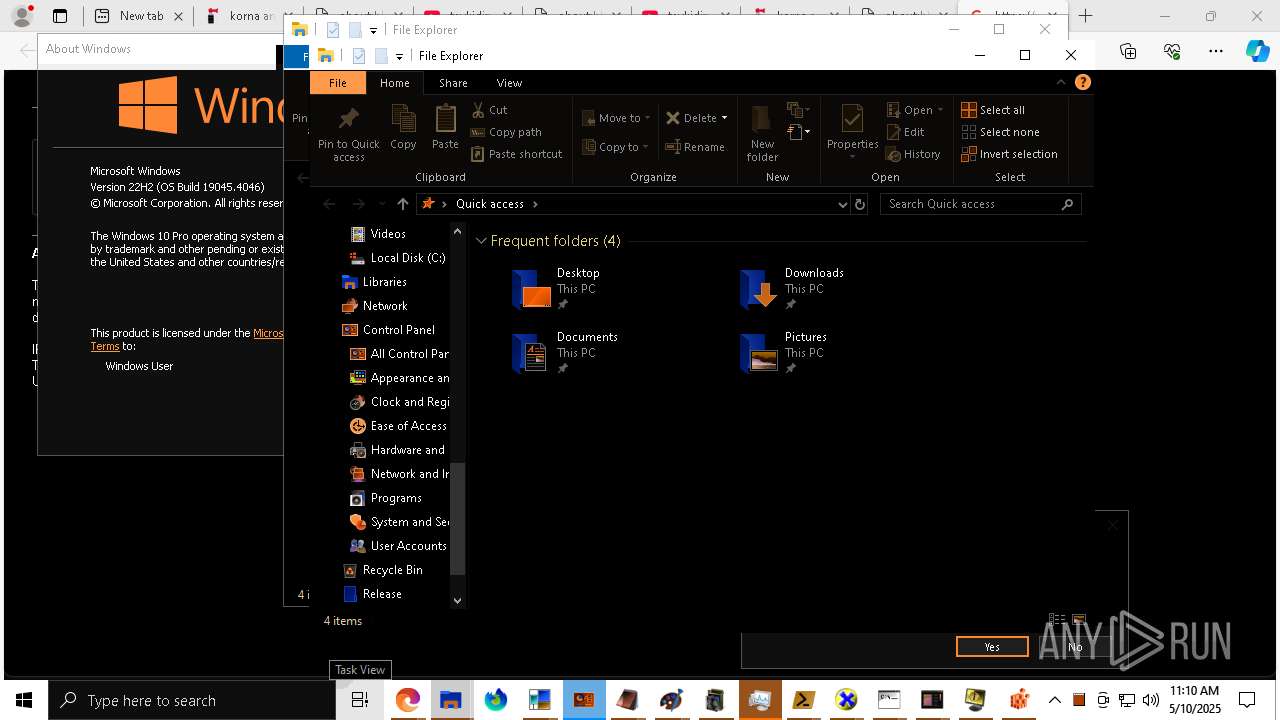
Task: Click Invert selection in ribbon
Action: pos(1010,154)
